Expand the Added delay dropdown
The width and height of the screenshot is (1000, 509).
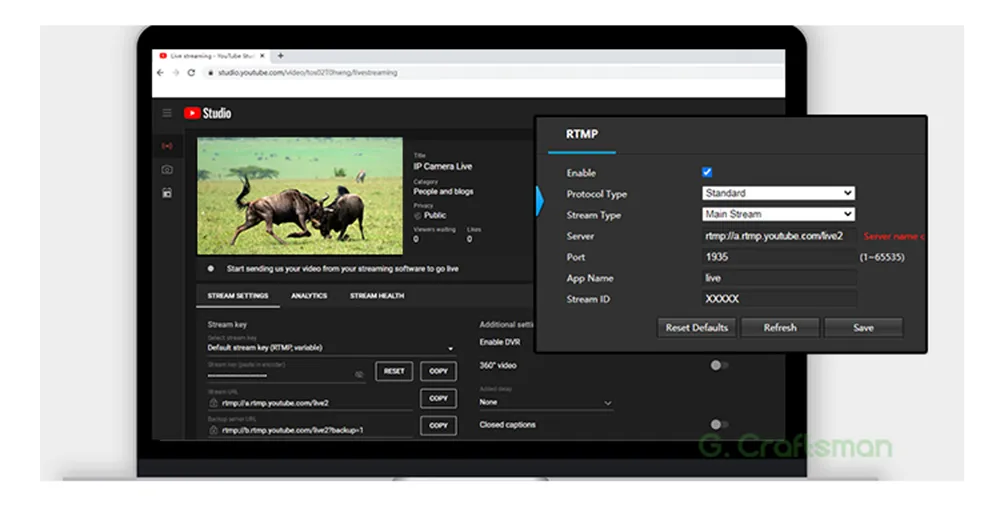coord(546,402)
